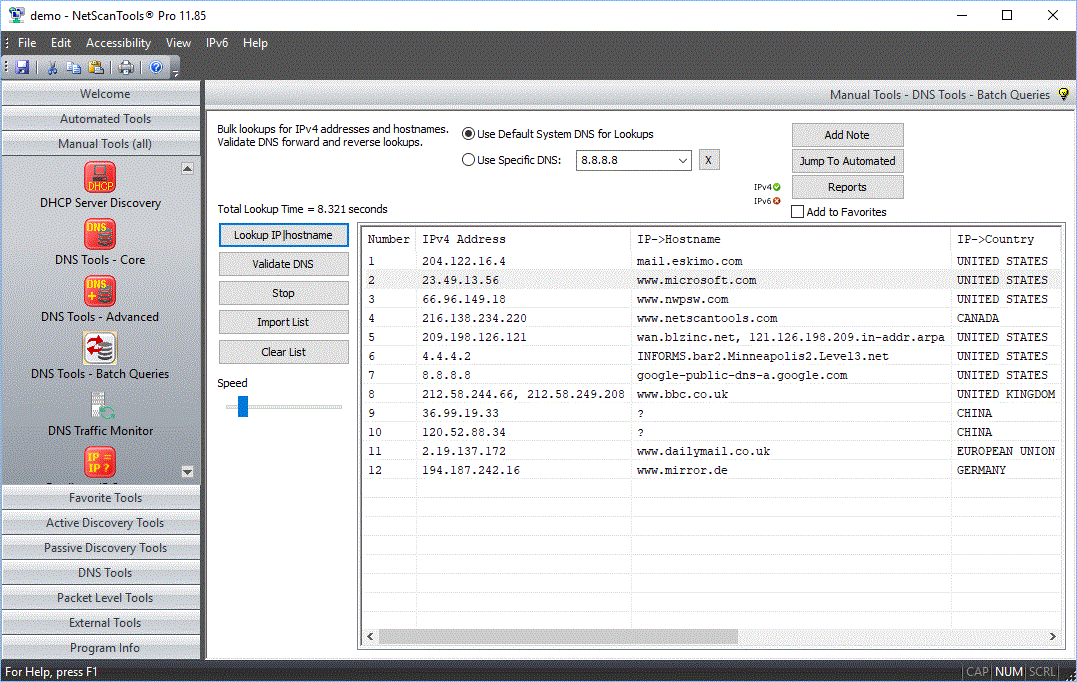The height and width of the screenshot is (682, 1077).
Task: Open the Accessibility menu
Action: (x=118, y=43)
